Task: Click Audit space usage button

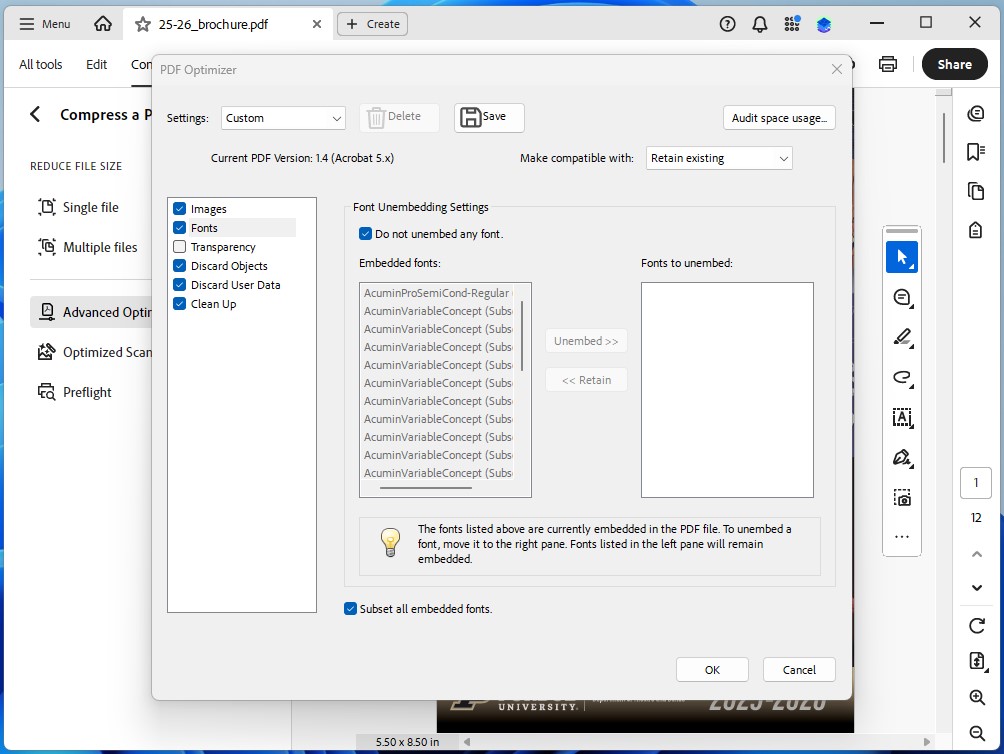Action: point(779,118)
